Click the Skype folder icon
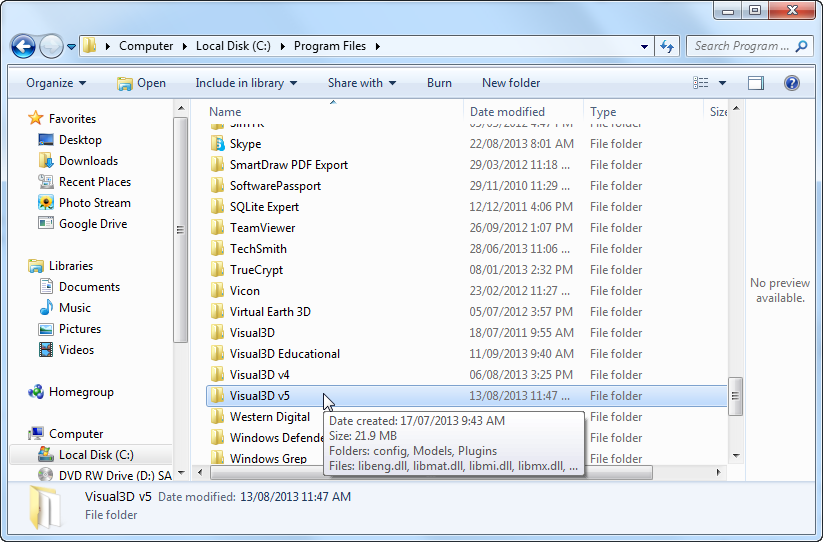Image resolution: width=823 pixels, height=542 pixels. click(x=217, y=143)
